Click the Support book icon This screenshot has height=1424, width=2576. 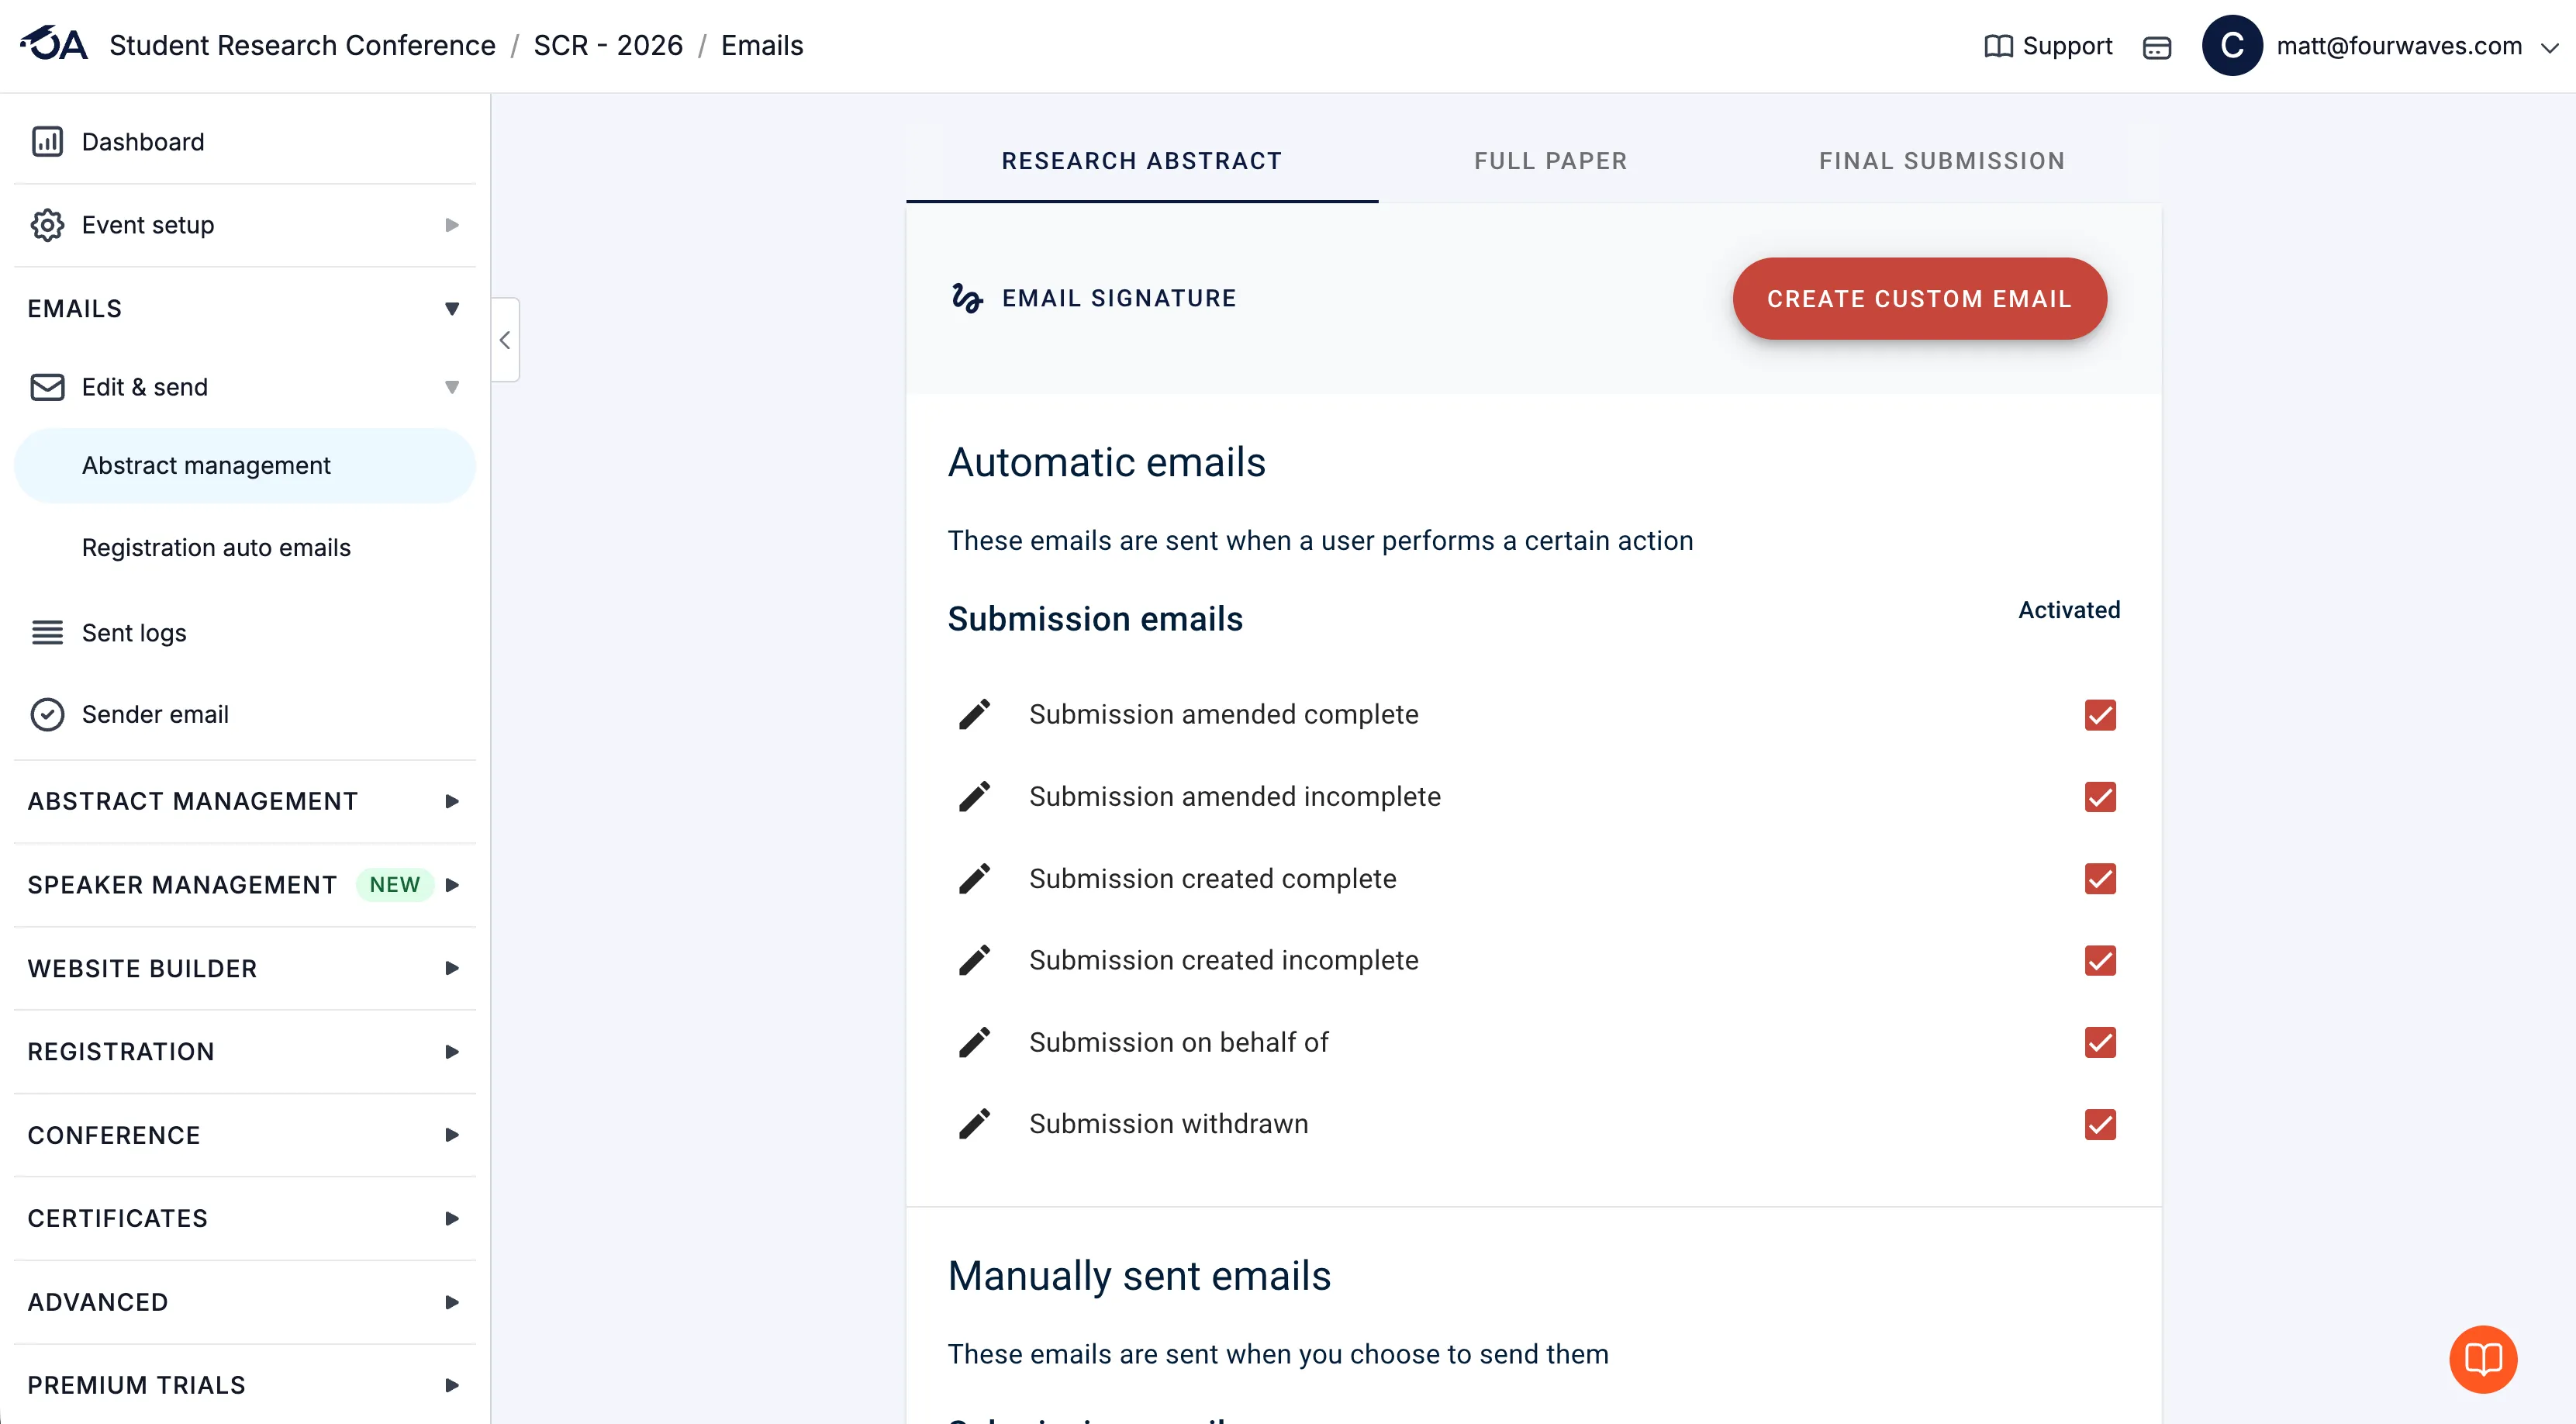tap(1998, 46)
